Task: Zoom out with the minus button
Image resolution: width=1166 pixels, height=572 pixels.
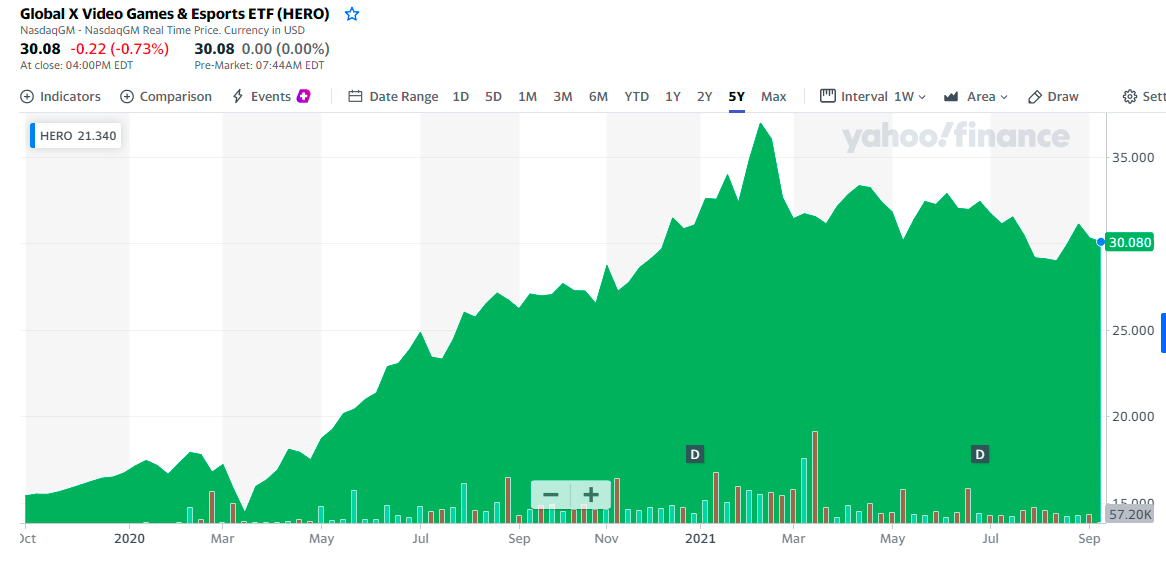Action: click(x=550, y=495)
